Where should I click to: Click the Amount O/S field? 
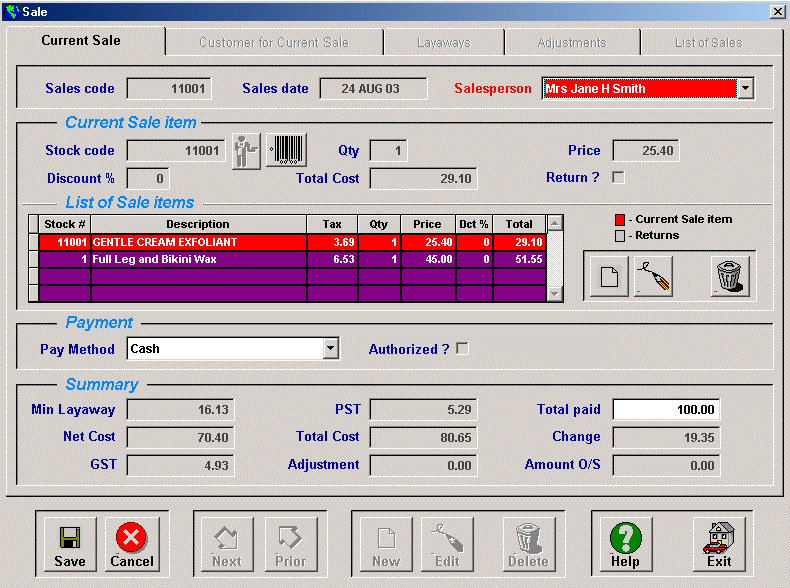(666, 466)
